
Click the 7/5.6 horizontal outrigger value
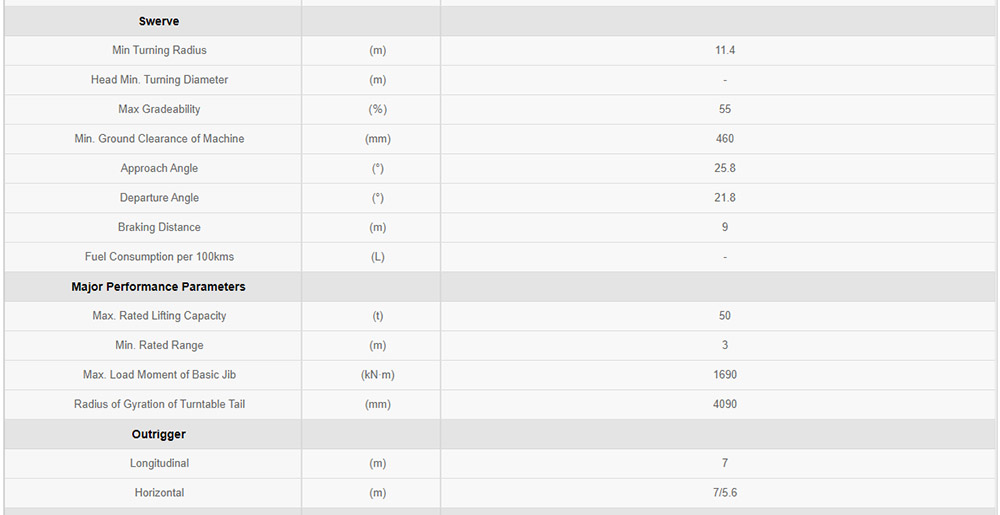coord(724,493)
